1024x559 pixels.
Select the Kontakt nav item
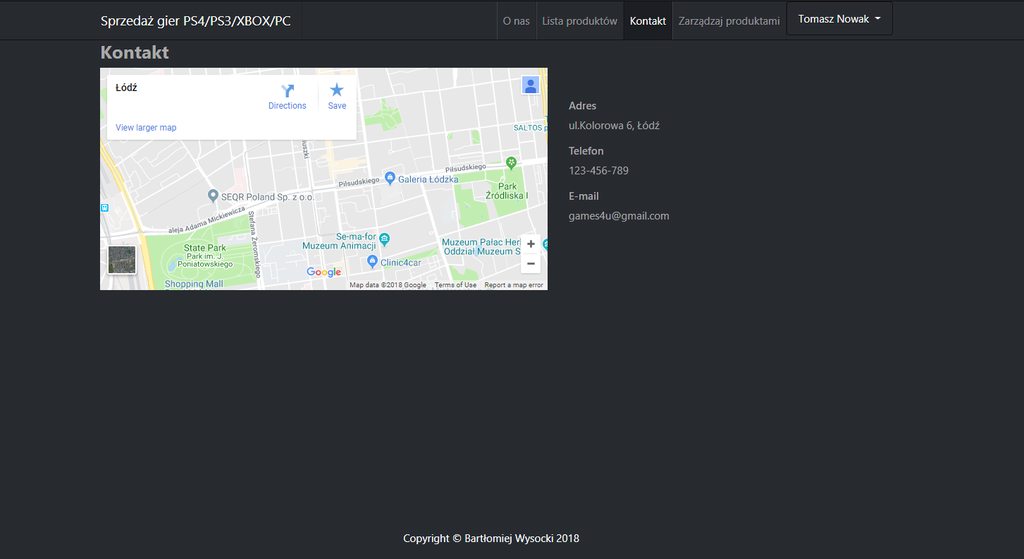point(648,21)
